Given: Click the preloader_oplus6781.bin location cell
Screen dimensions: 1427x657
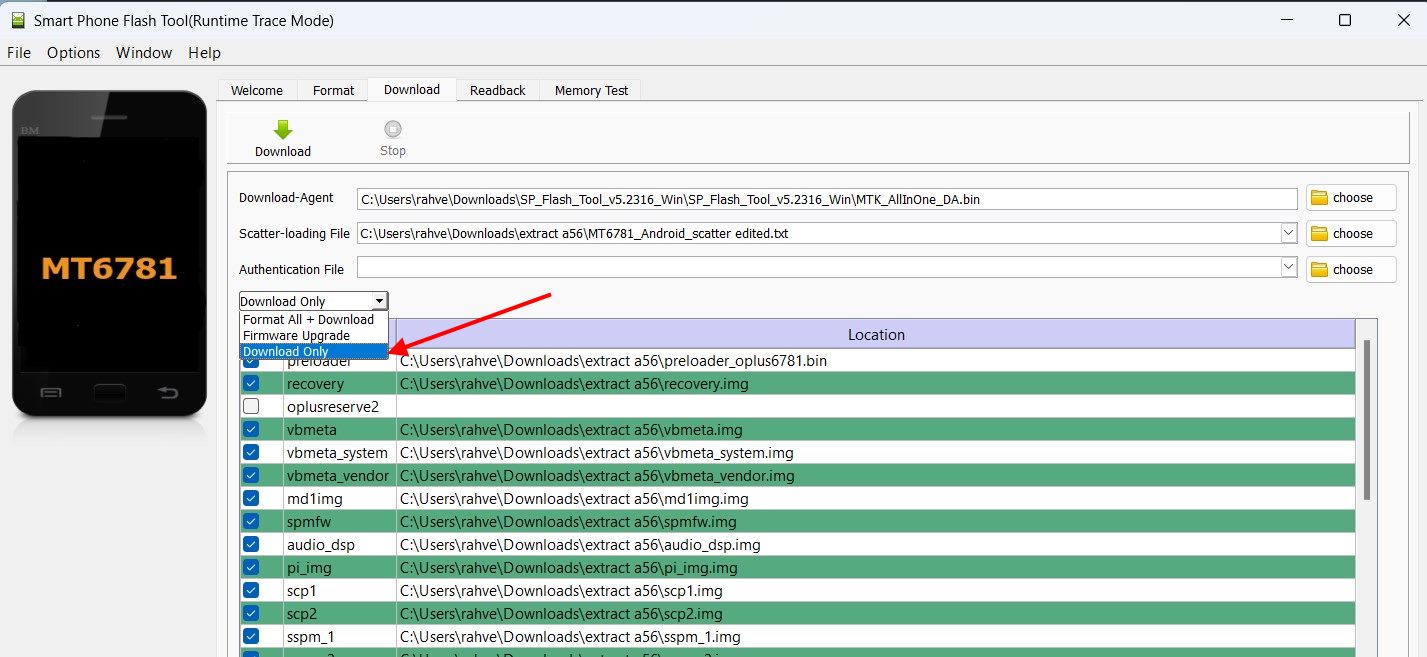Looking at the screenshot, I should (876, 360).
